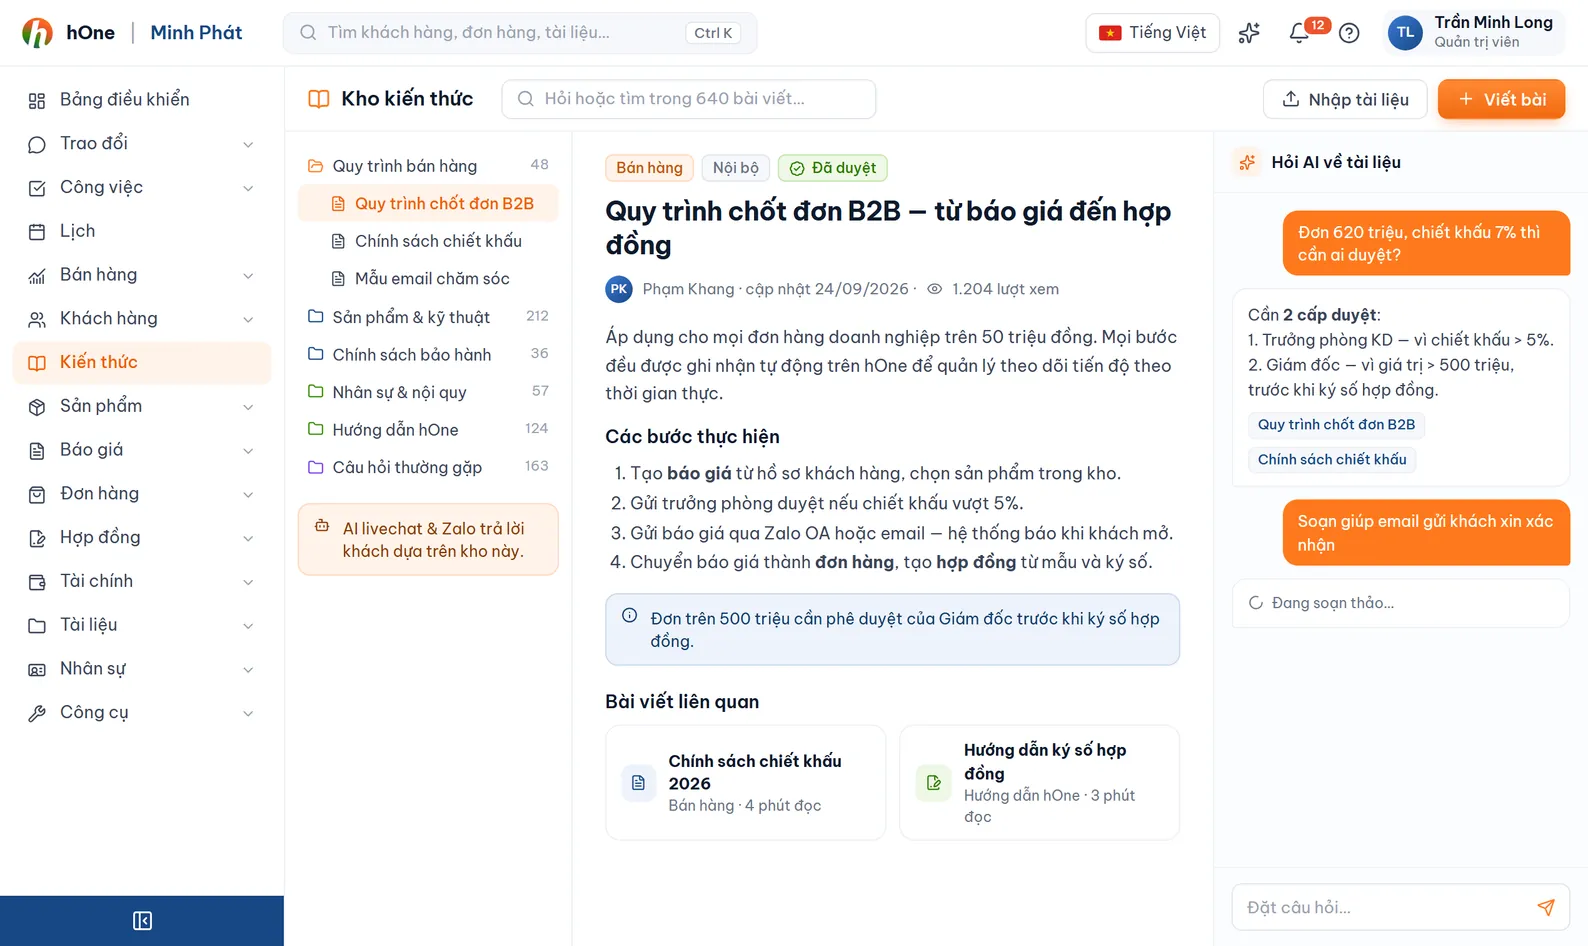Click the views eye icon
1588x946 pixels.
tap(935, 289)
